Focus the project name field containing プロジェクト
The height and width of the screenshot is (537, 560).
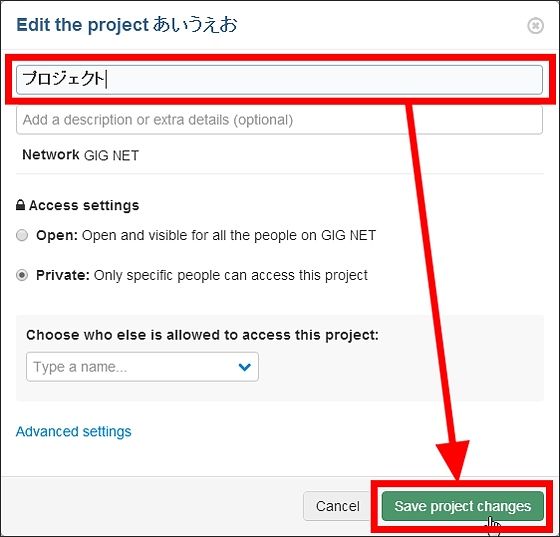coord(279,80)
